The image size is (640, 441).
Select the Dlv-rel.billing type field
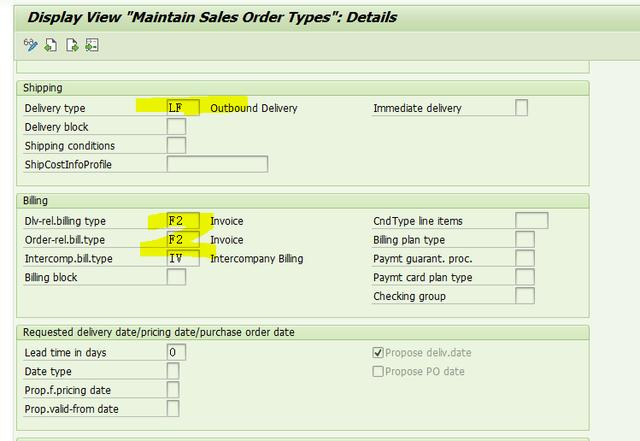pyautogui.click(x=183, y=221)
